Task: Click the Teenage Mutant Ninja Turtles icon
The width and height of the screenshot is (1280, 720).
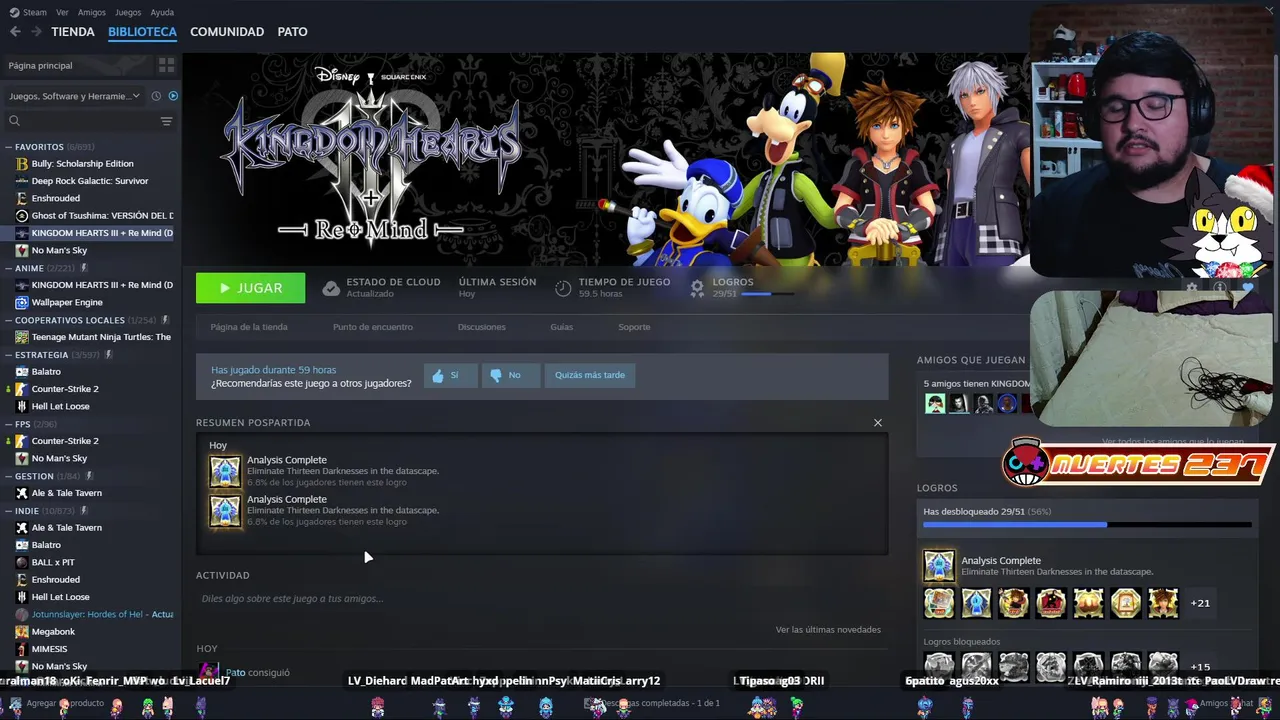Action: 22,337
